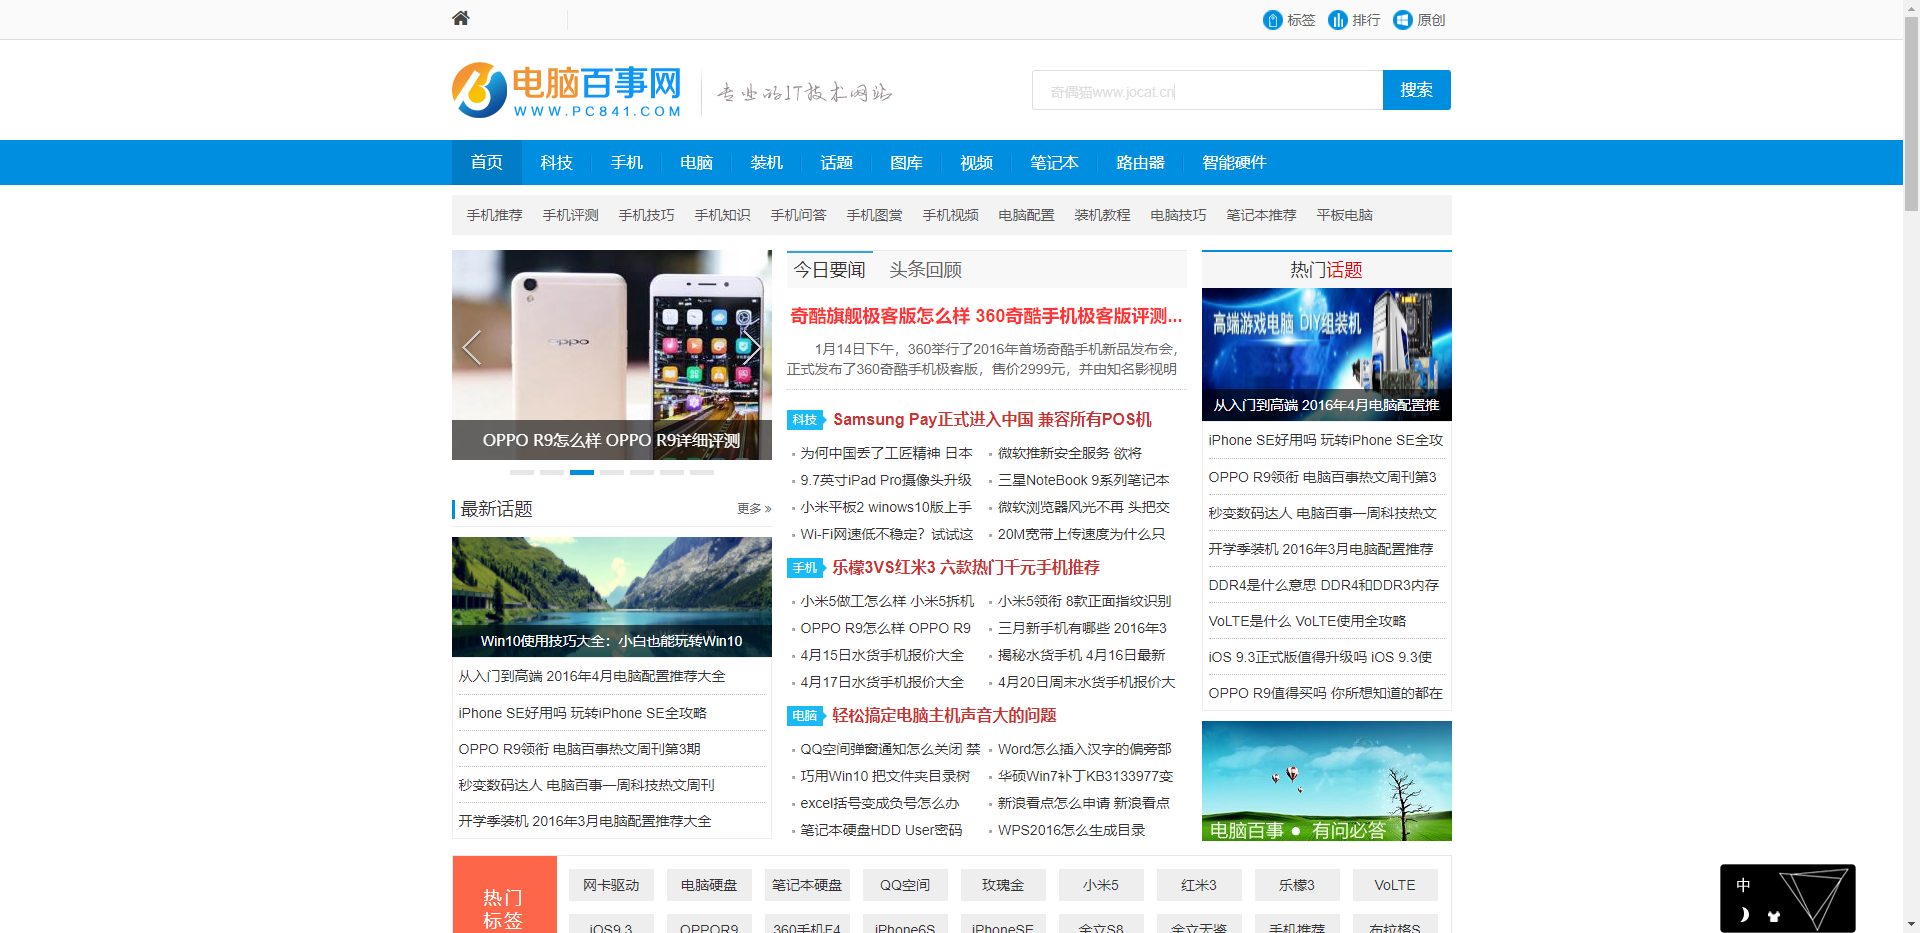Open 科技 in main navigation

557,162
